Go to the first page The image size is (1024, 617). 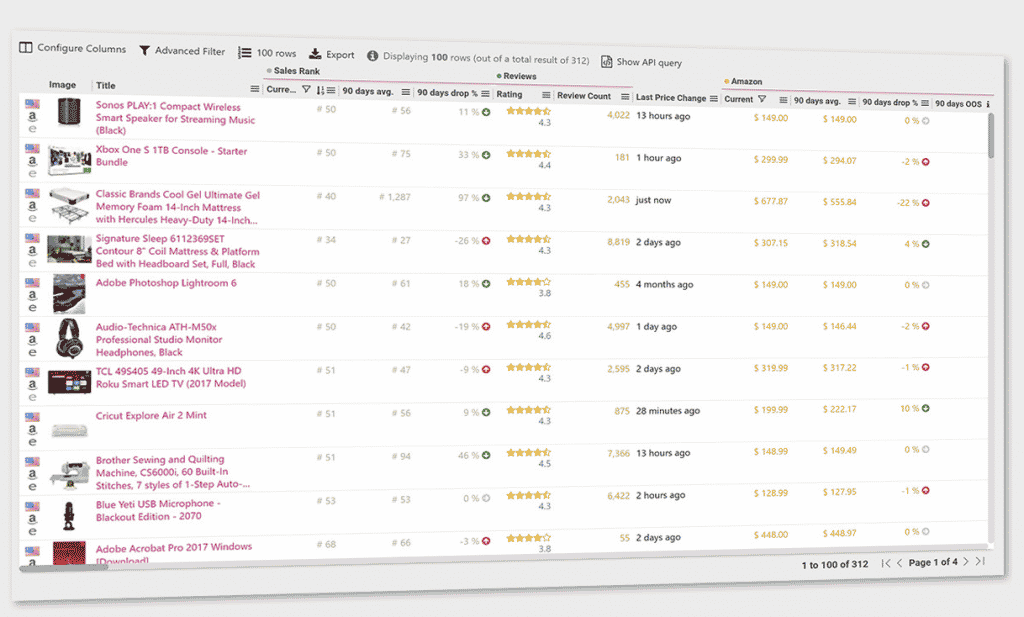[886, 563]
